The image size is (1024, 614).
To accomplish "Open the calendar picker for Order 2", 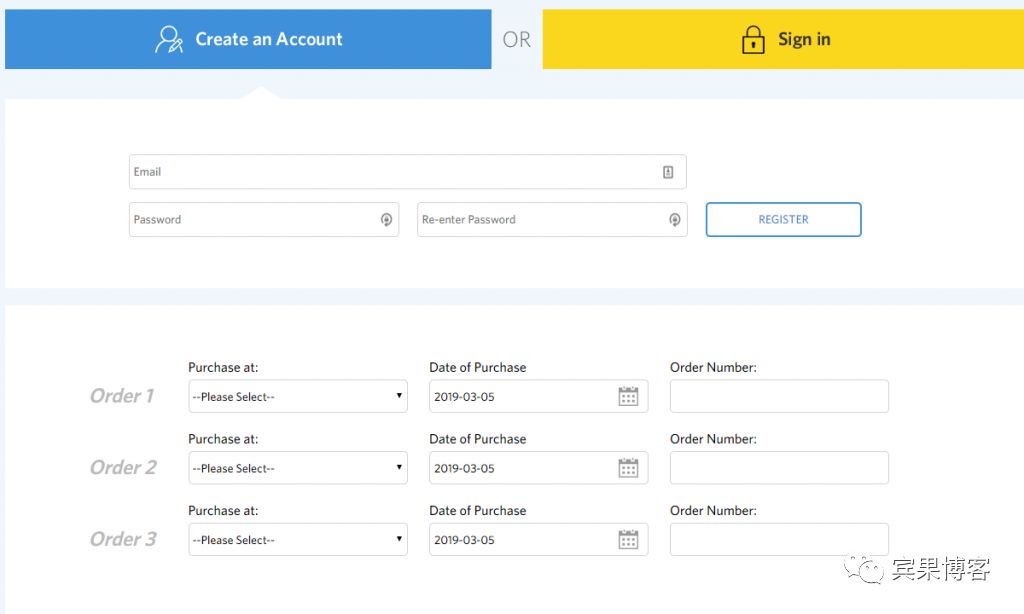I will [x=628, y=468].
